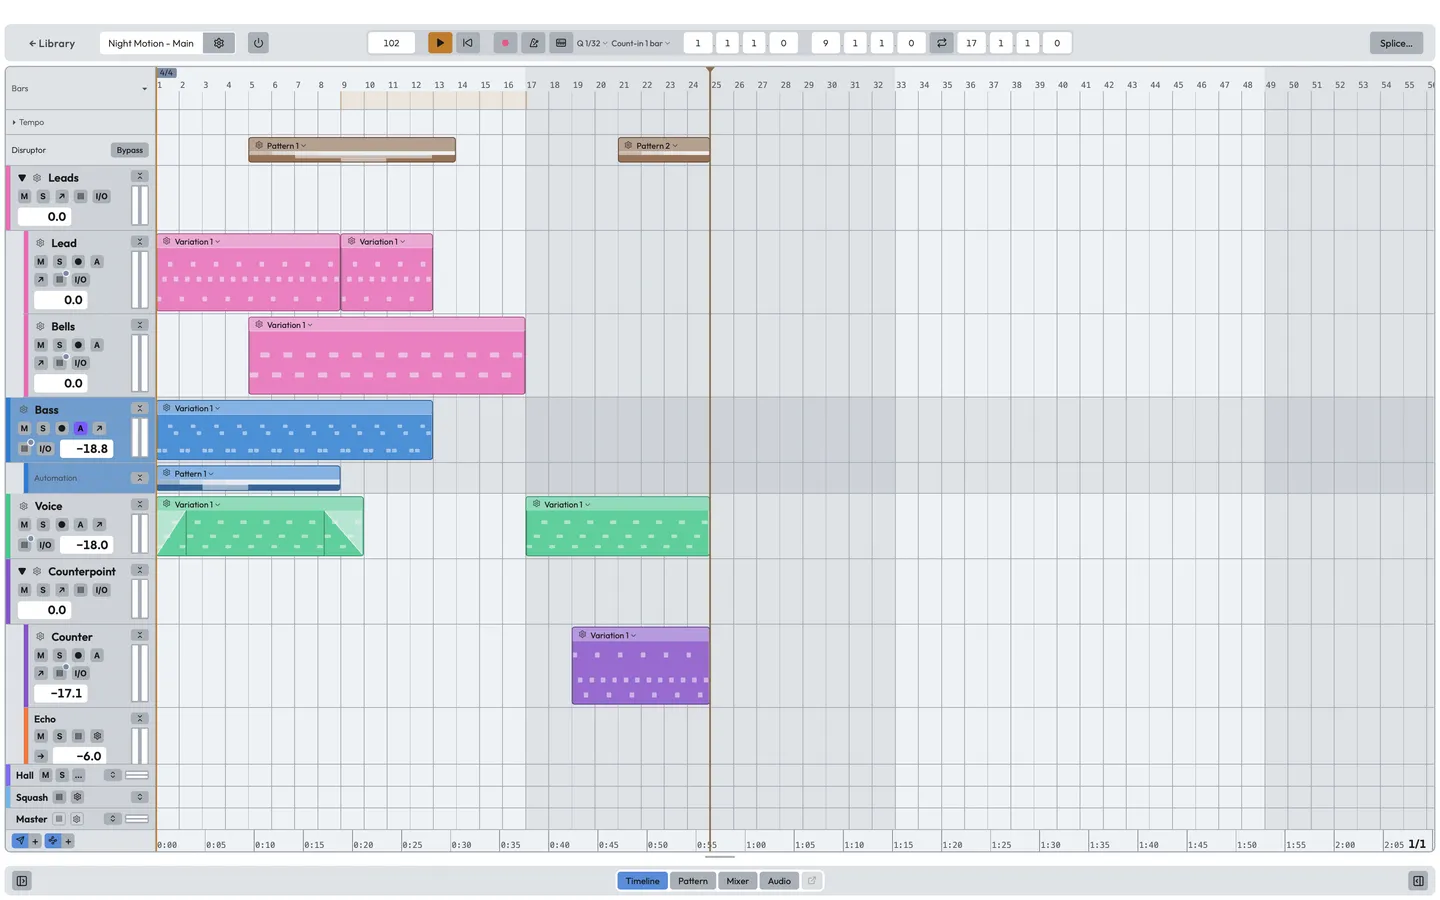1440x900 pixels.
Task: Click the Bass volume value -18.8
Action: tap(86, 449)
